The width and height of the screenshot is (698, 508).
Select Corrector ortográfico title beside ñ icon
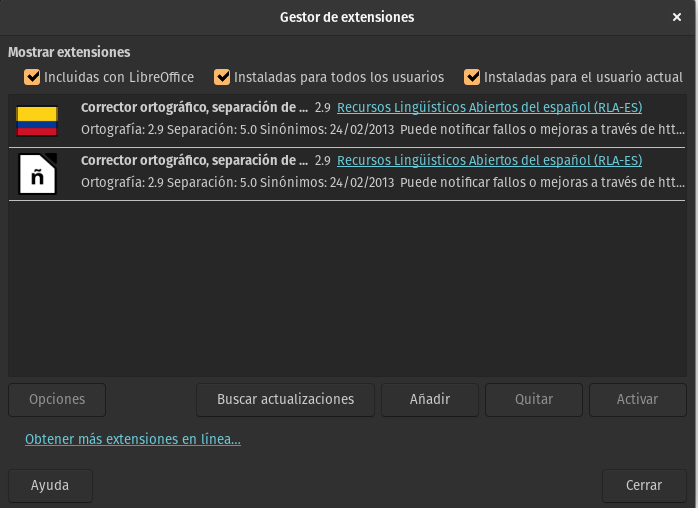pos(194,160)
